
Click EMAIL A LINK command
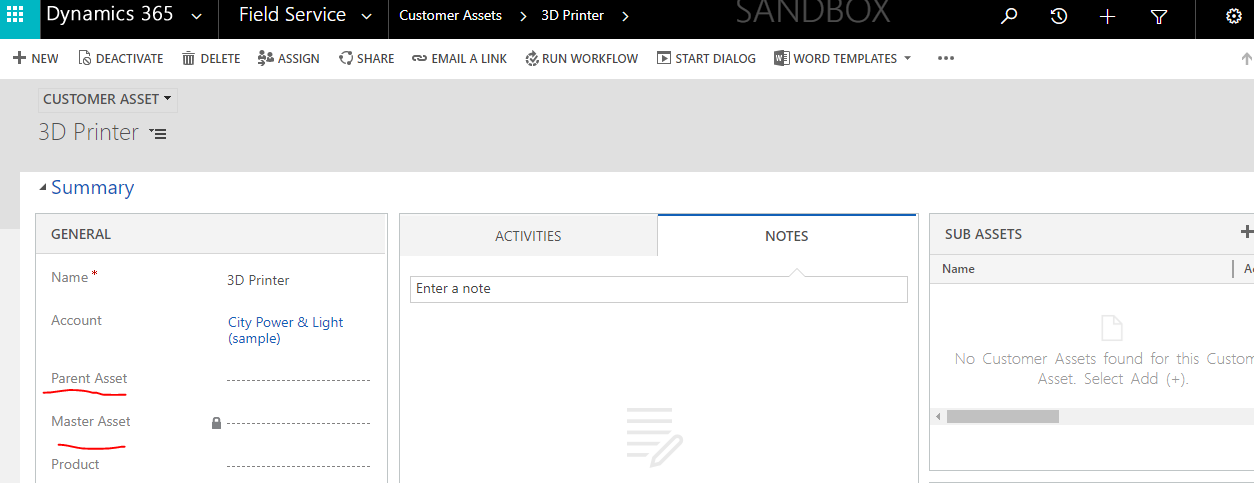(x=460, y=59)
